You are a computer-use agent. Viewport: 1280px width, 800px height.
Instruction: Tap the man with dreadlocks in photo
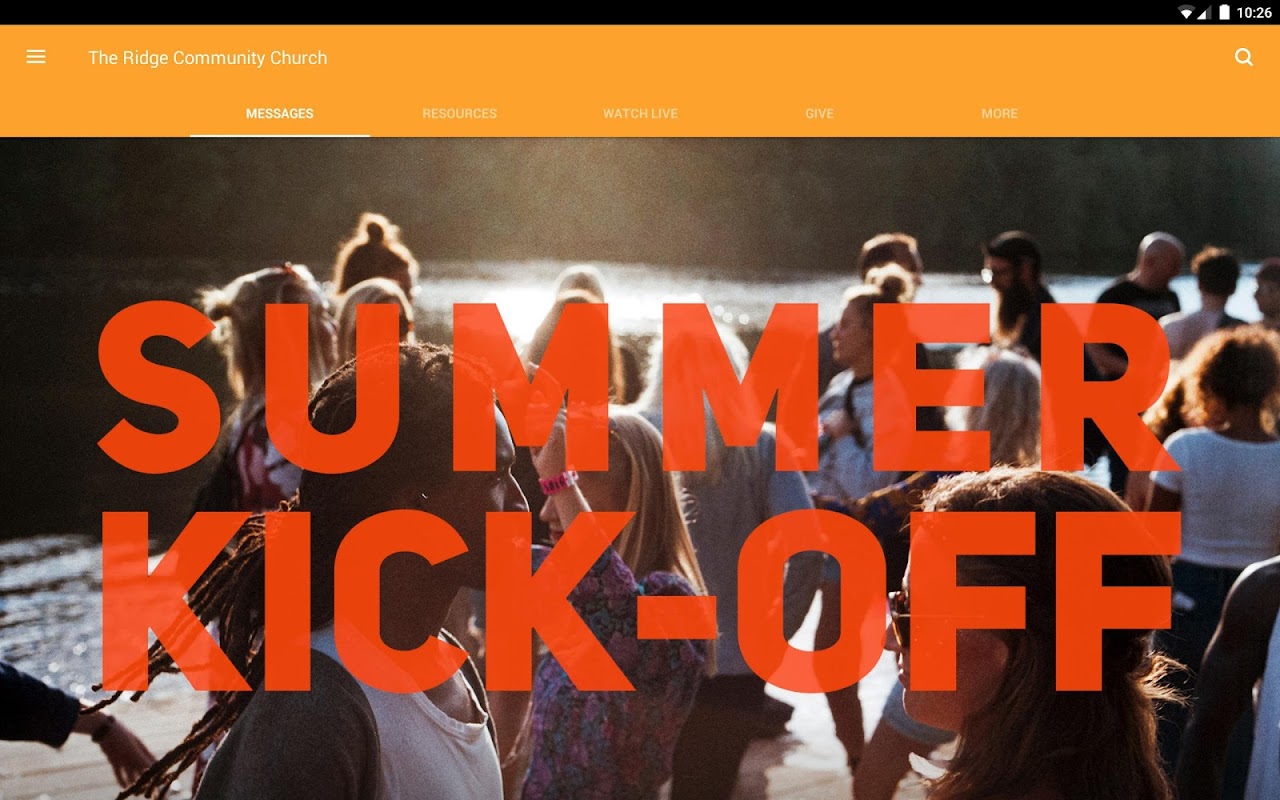coord(380,580)
